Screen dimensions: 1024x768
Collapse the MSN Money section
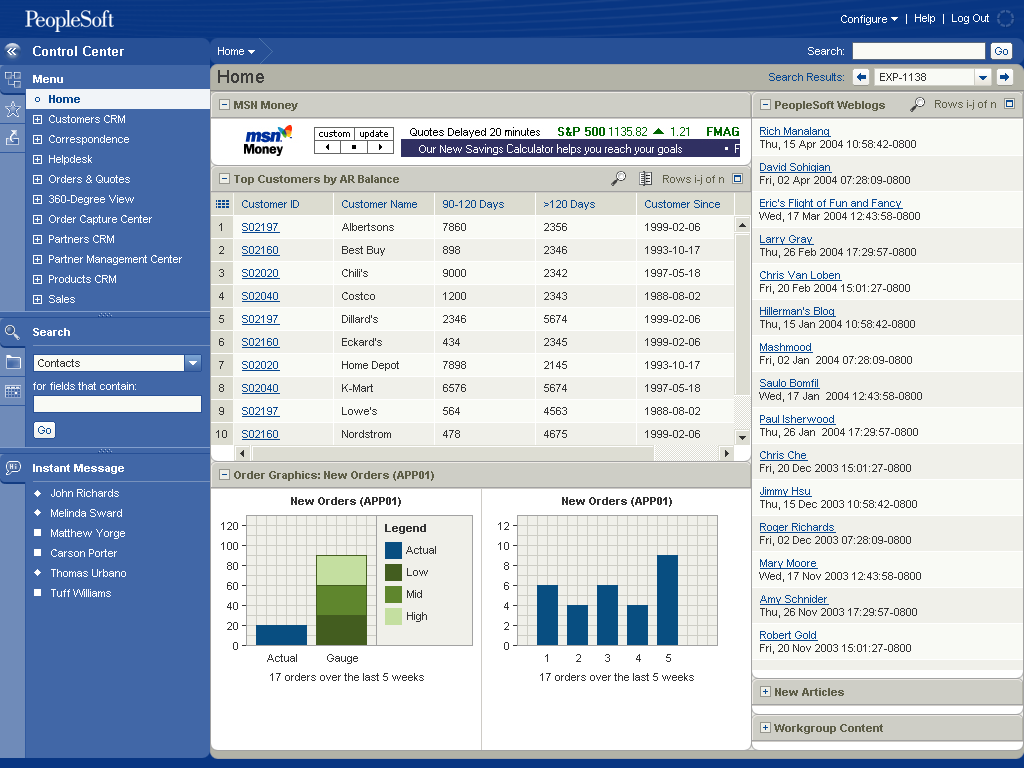pos(223,105)
